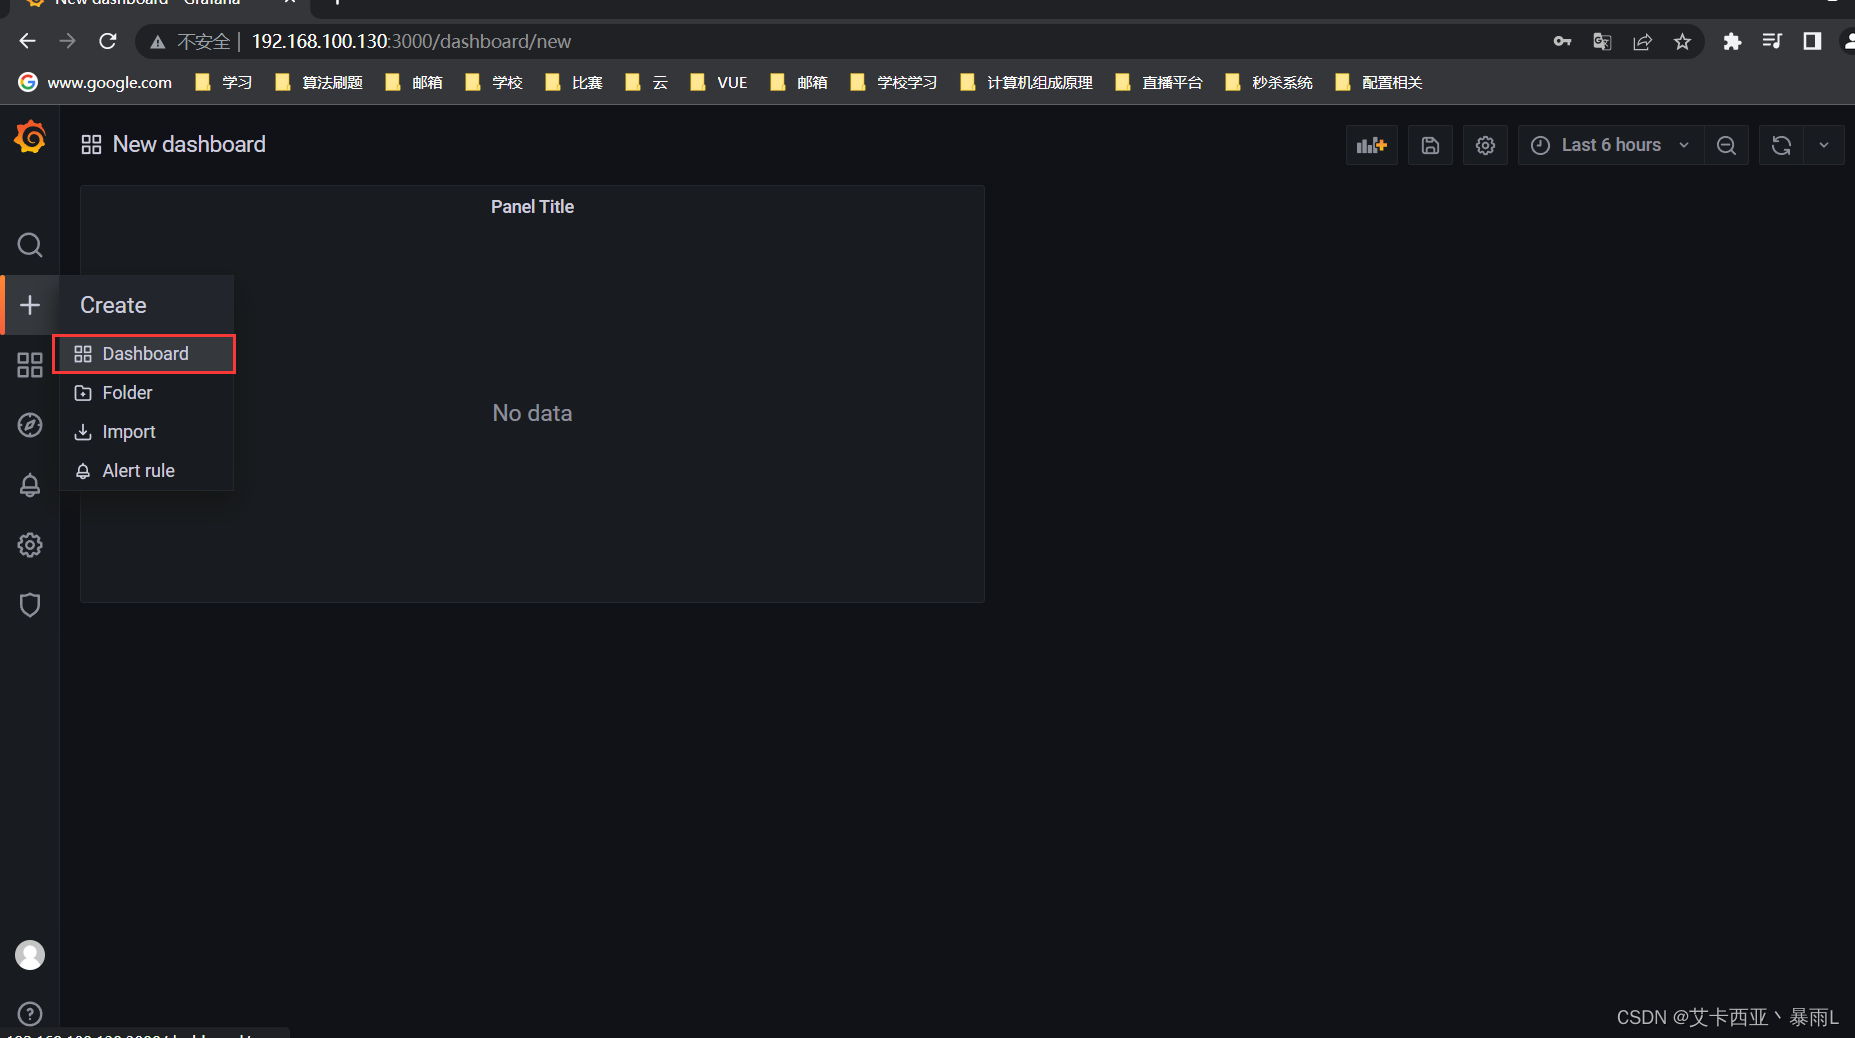The width and height of the screenshot is (1855, 1038).
Task: Open the browser extensions puzzle icon
Action: tap(1732, 41)
